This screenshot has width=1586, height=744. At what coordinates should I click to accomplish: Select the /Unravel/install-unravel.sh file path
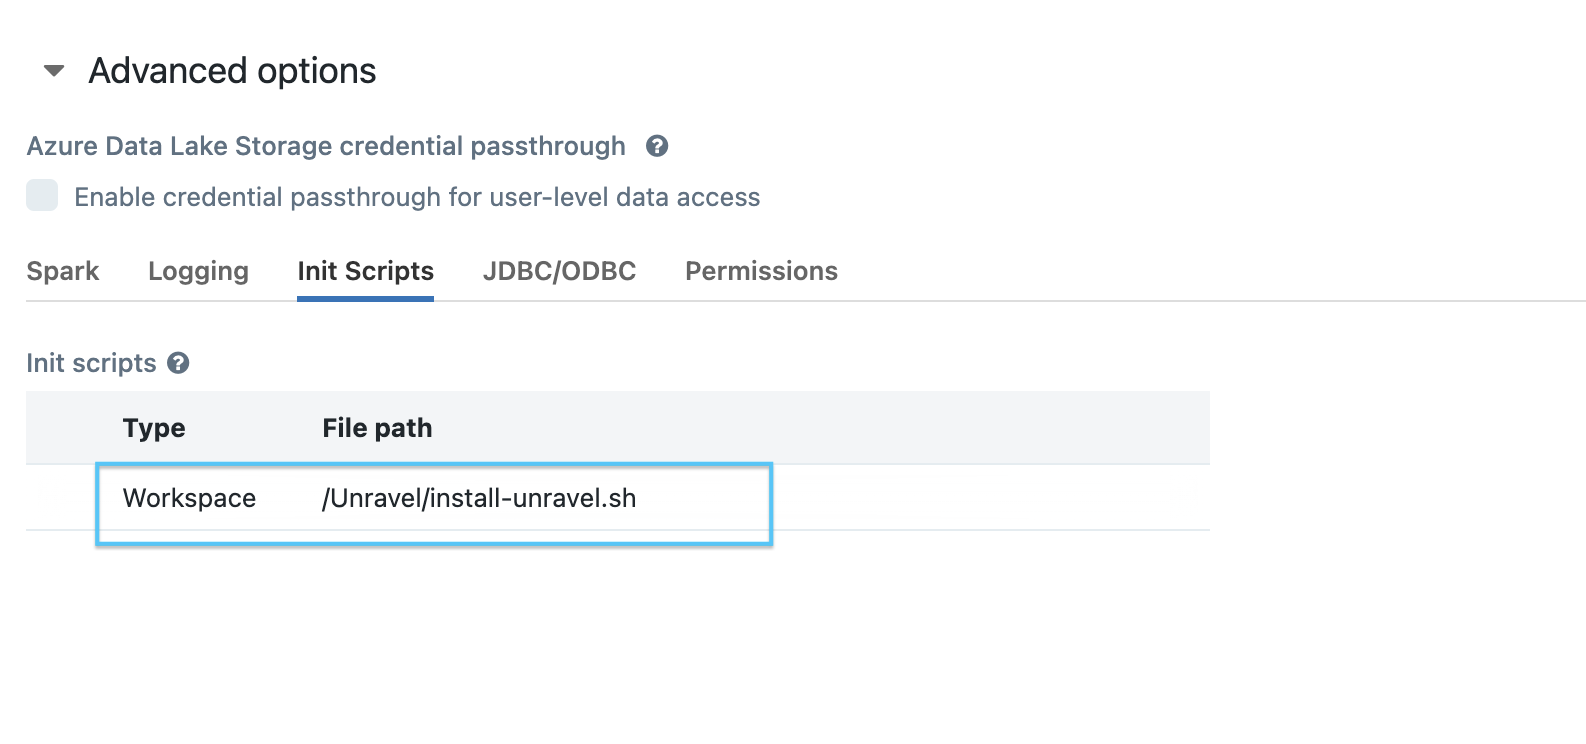pos(479,498)
